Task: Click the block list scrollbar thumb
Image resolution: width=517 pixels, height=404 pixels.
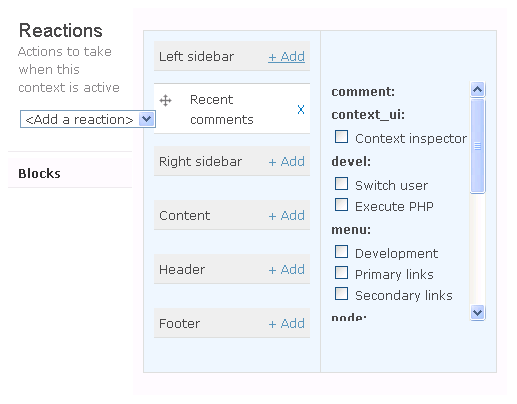Action: pyautogui.click(x=477, y=146)
